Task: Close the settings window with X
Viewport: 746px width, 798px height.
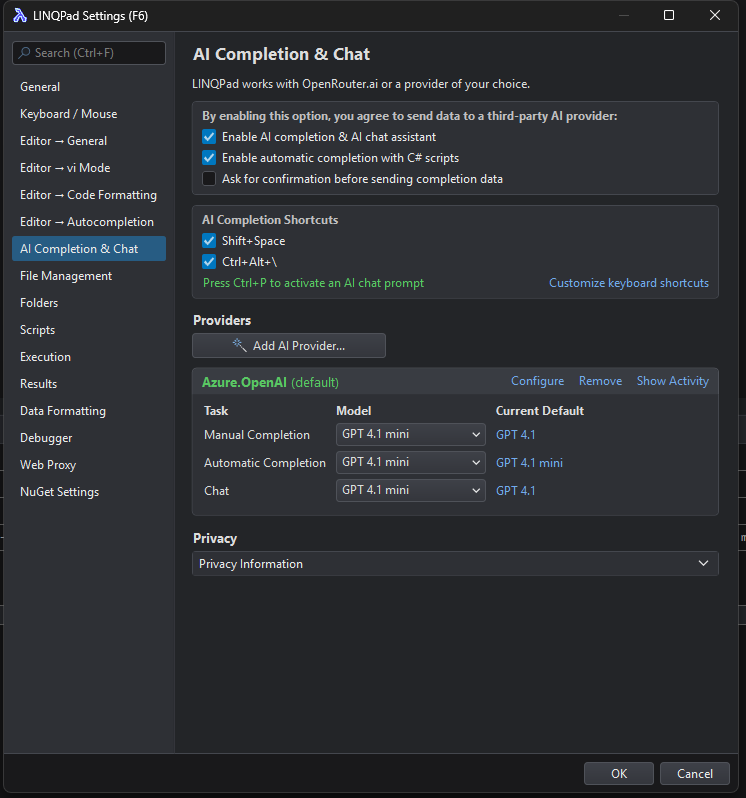Action: click(714, 15)
